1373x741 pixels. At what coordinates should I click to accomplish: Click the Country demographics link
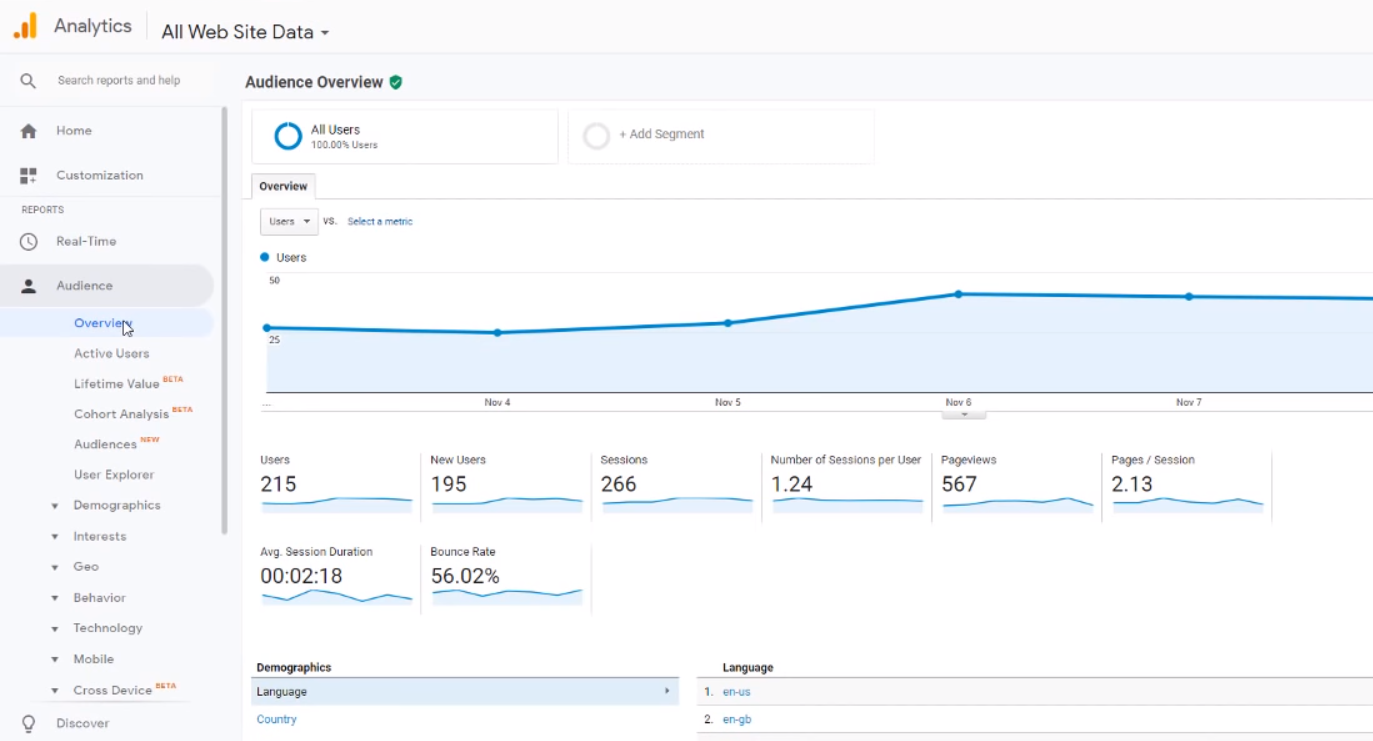click(x=277, y=719)
